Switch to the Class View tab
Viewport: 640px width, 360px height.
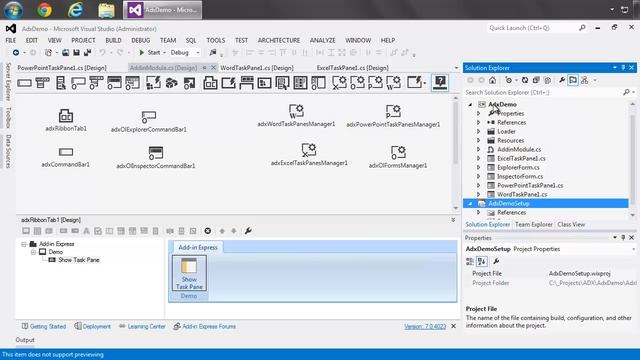click(x=571, y=224)
